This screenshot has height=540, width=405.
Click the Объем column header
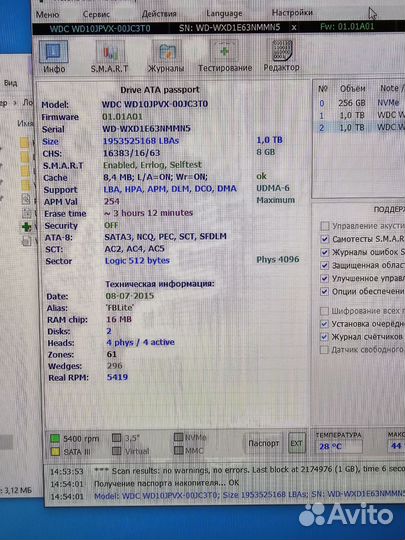[352, 89]
